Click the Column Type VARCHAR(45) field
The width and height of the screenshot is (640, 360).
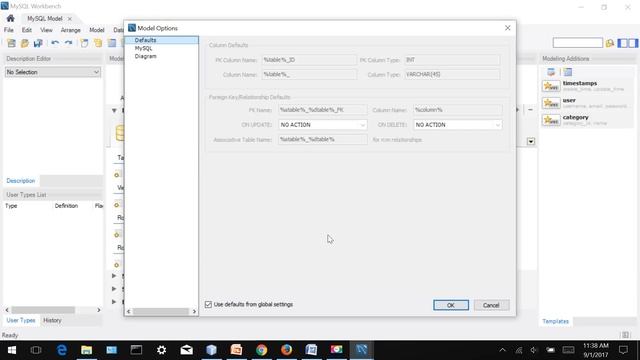[x=452, y=75]
